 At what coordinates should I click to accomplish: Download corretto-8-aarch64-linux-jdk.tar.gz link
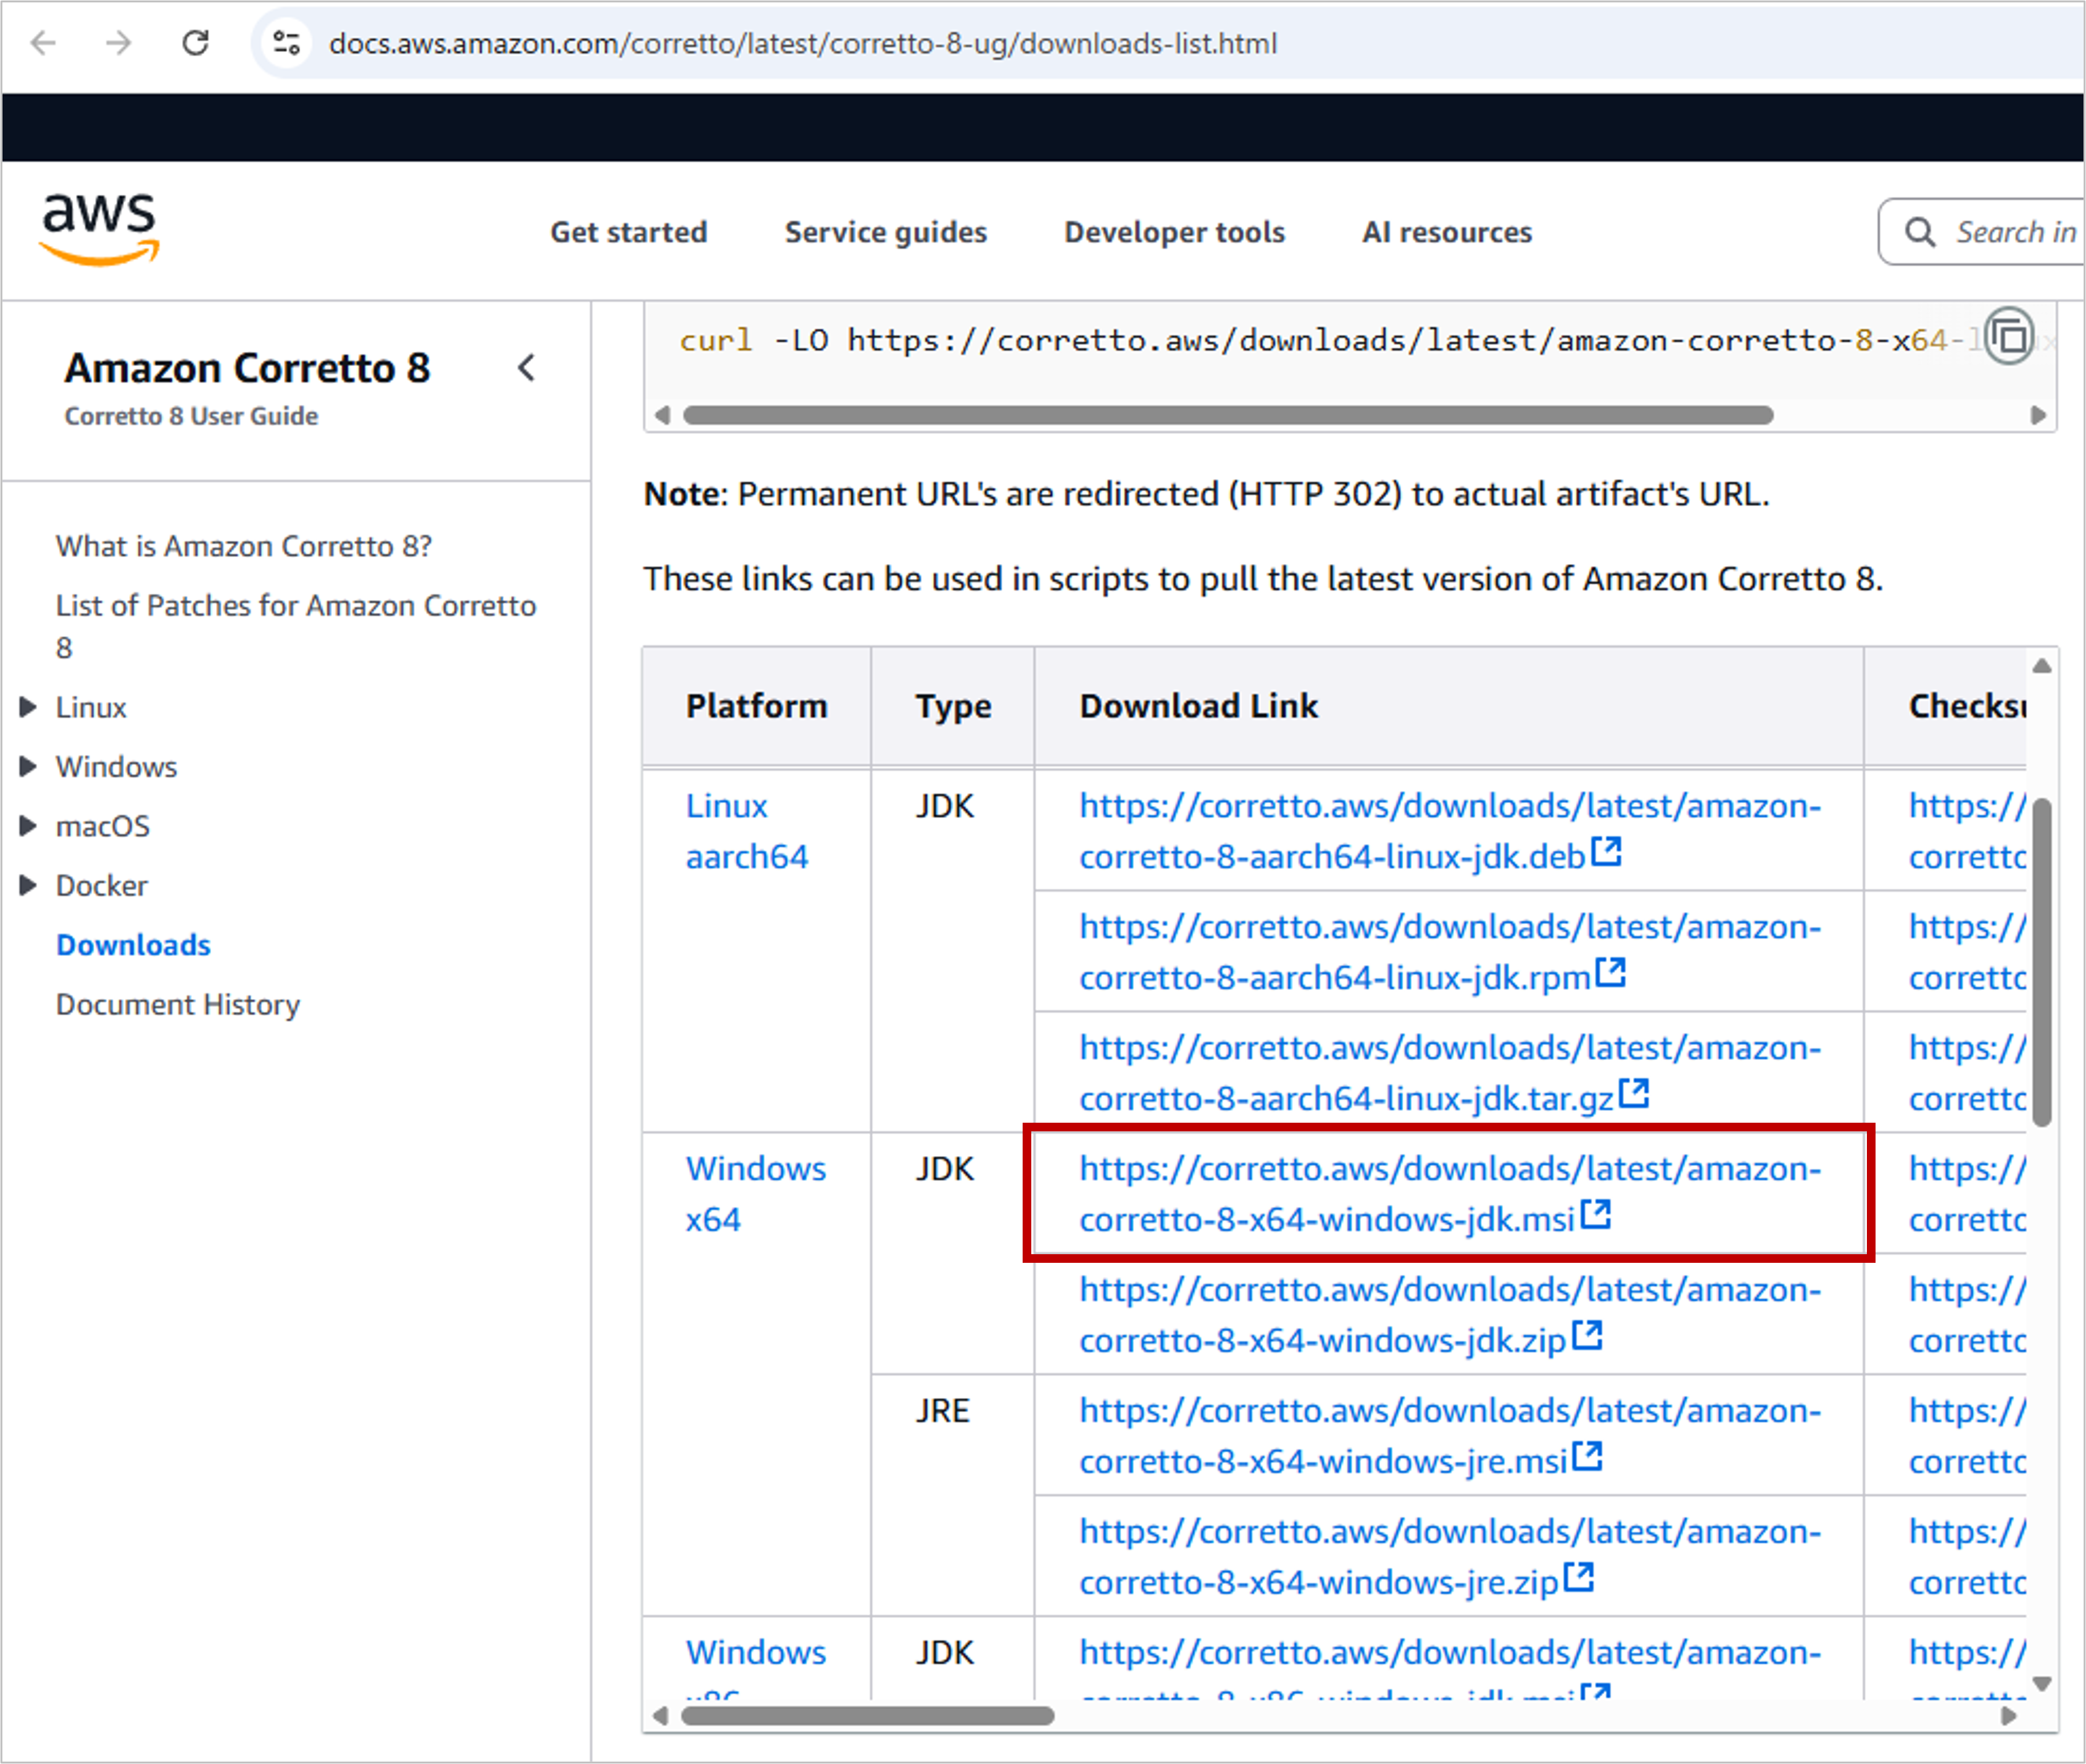1449,1073
